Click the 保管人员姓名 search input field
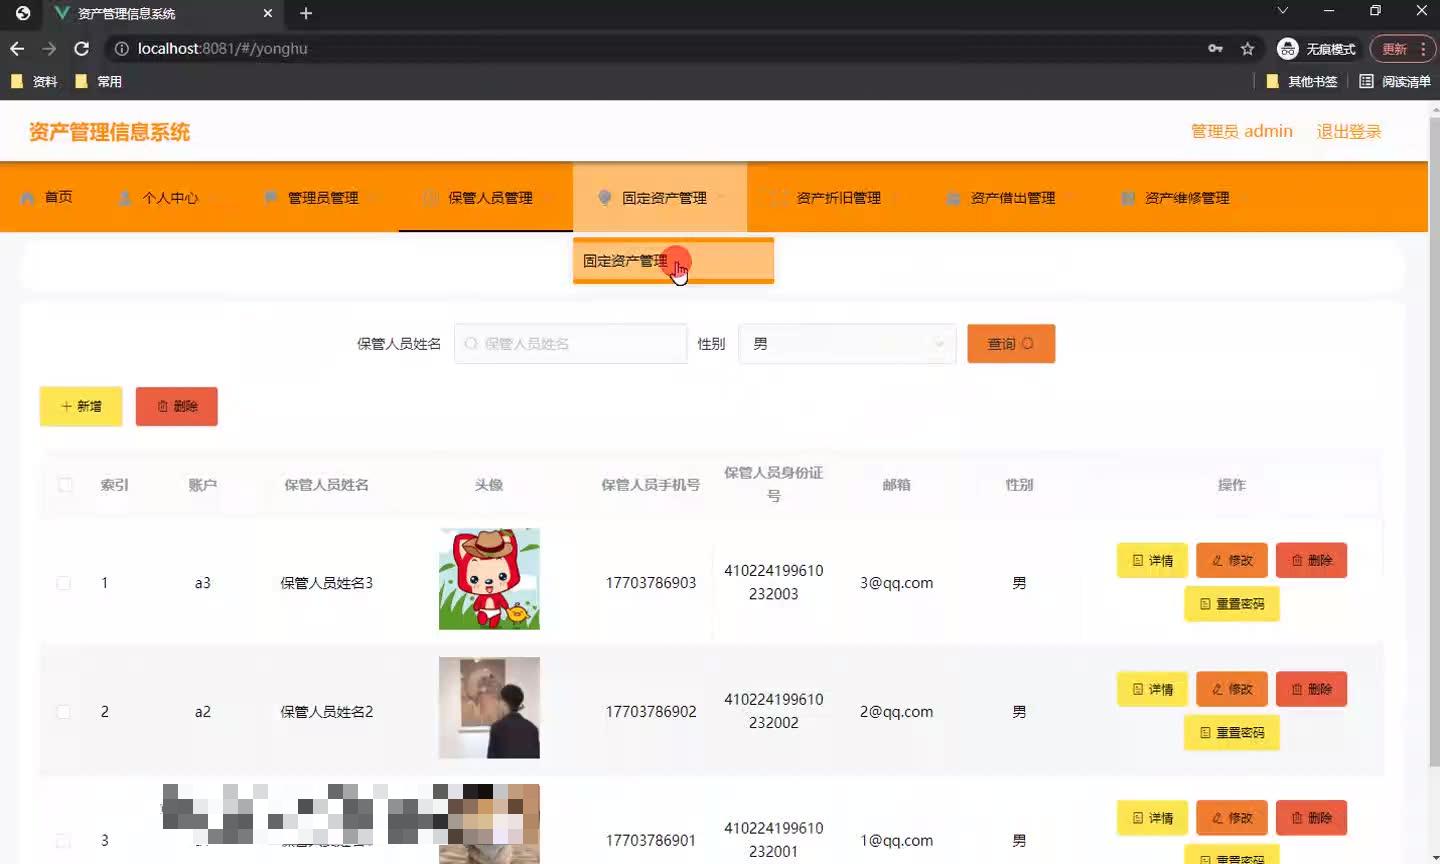This screenshot has height=864, width=1440. (x=570, y=343)
